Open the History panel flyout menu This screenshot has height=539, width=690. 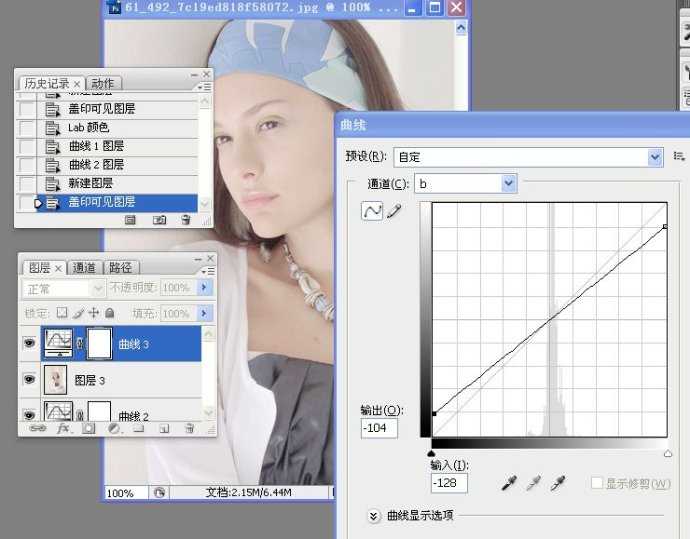click(205, 88)
